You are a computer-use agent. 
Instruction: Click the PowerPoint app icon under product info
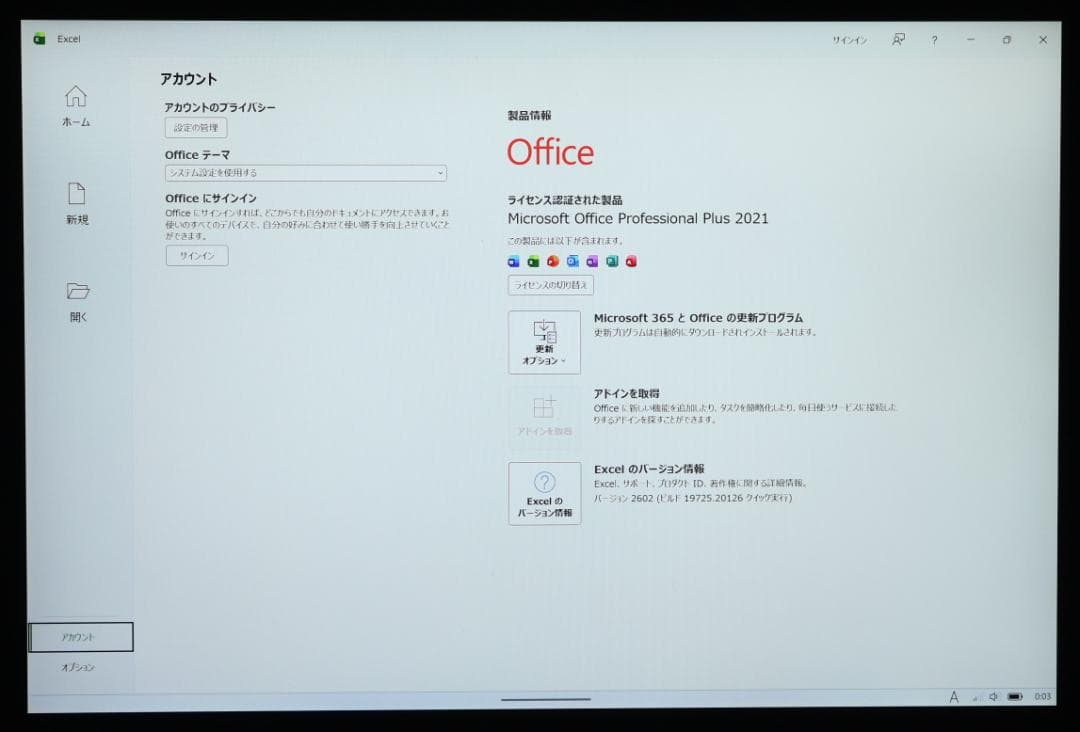pos(552,261)
